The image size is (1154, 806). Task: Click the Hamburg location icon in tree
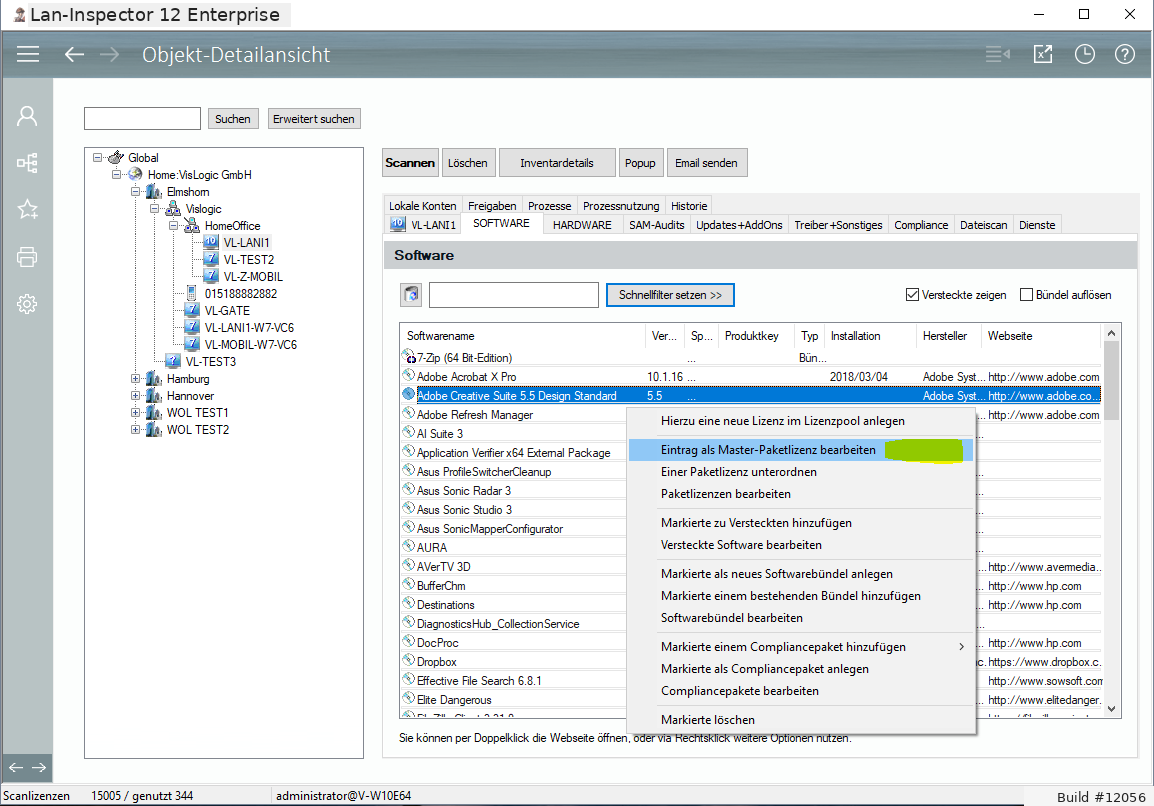point(154,379)
